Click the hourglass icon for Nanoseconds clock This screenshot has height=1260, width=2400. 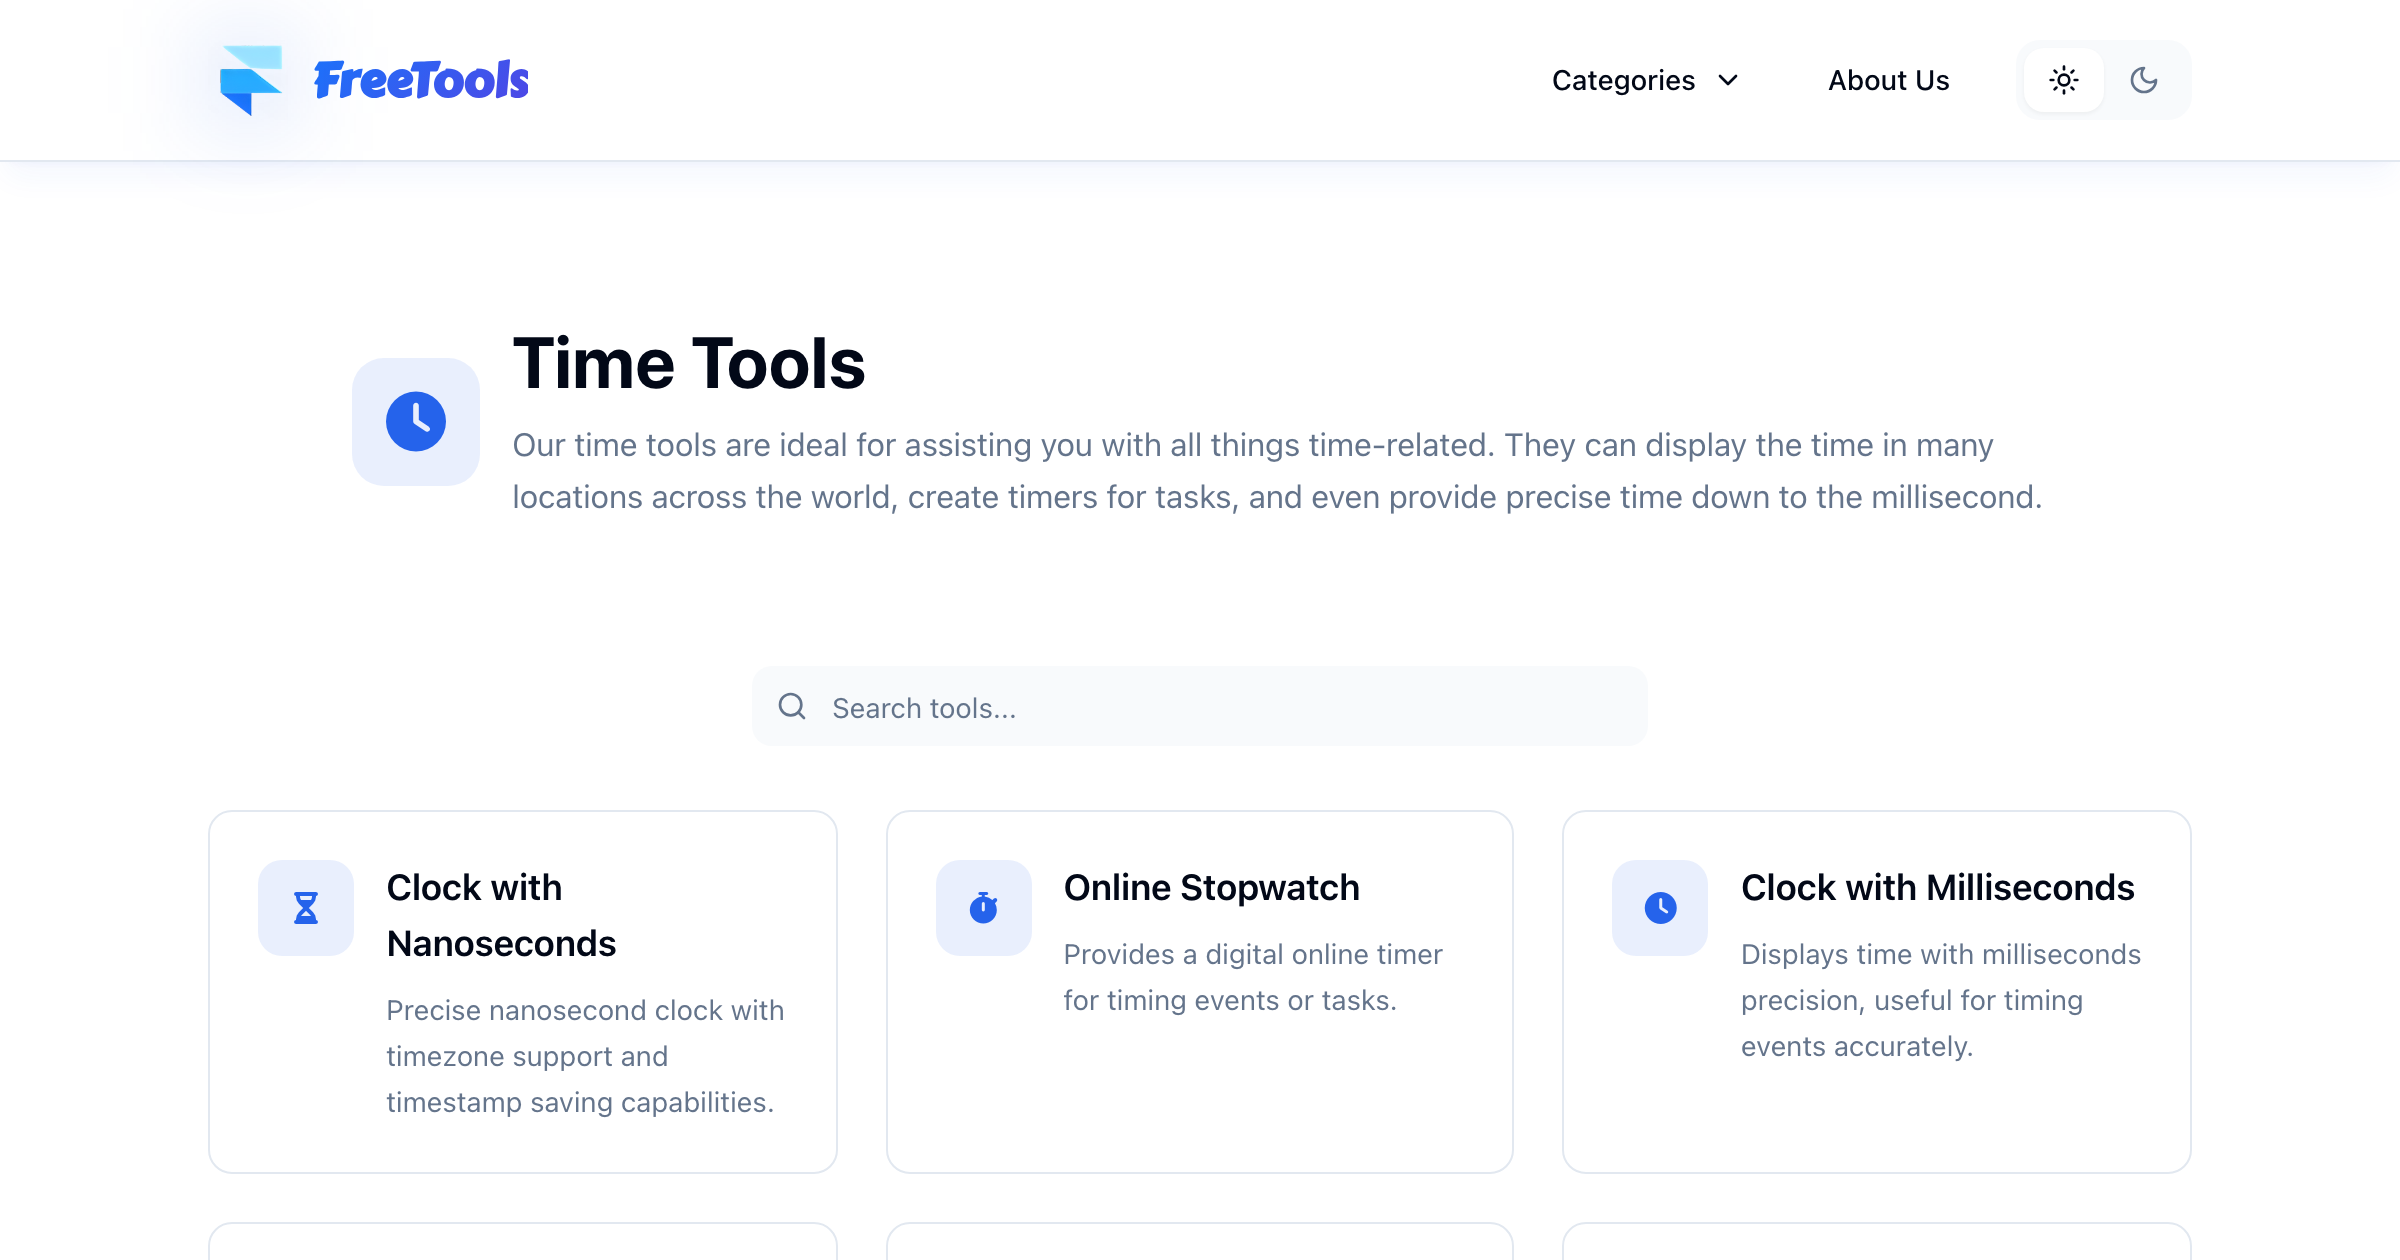click(306, 908)
